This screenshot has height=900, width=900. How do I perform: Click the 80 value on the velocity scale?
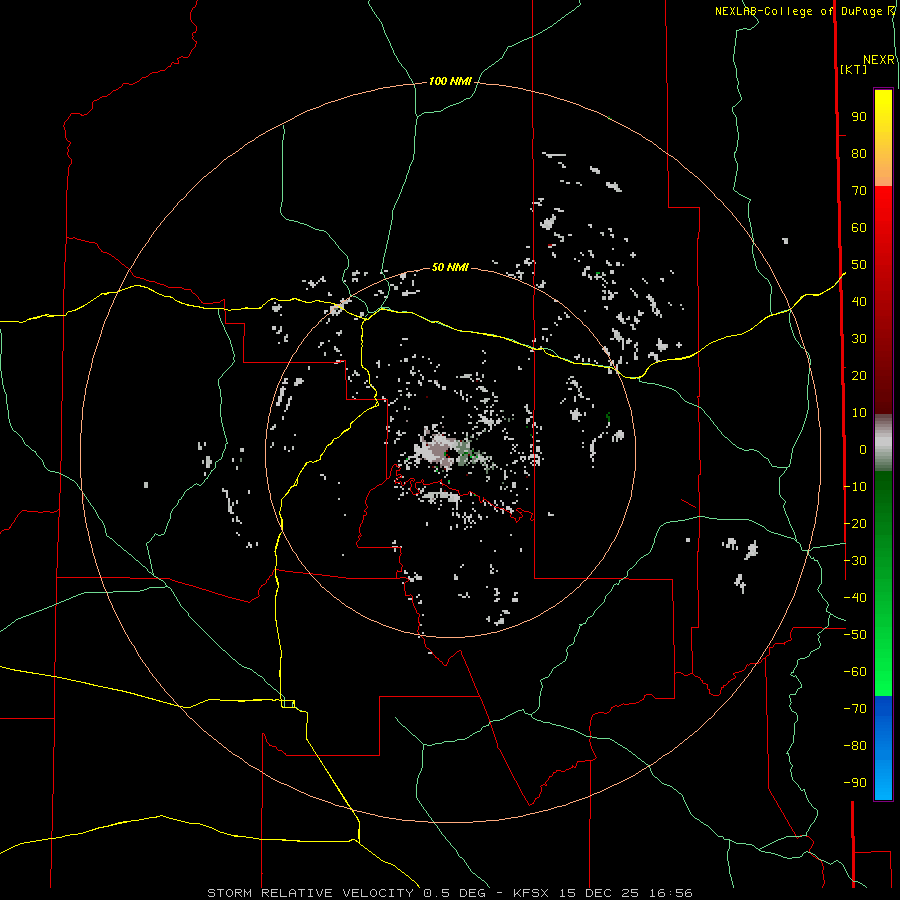point(859,154)
